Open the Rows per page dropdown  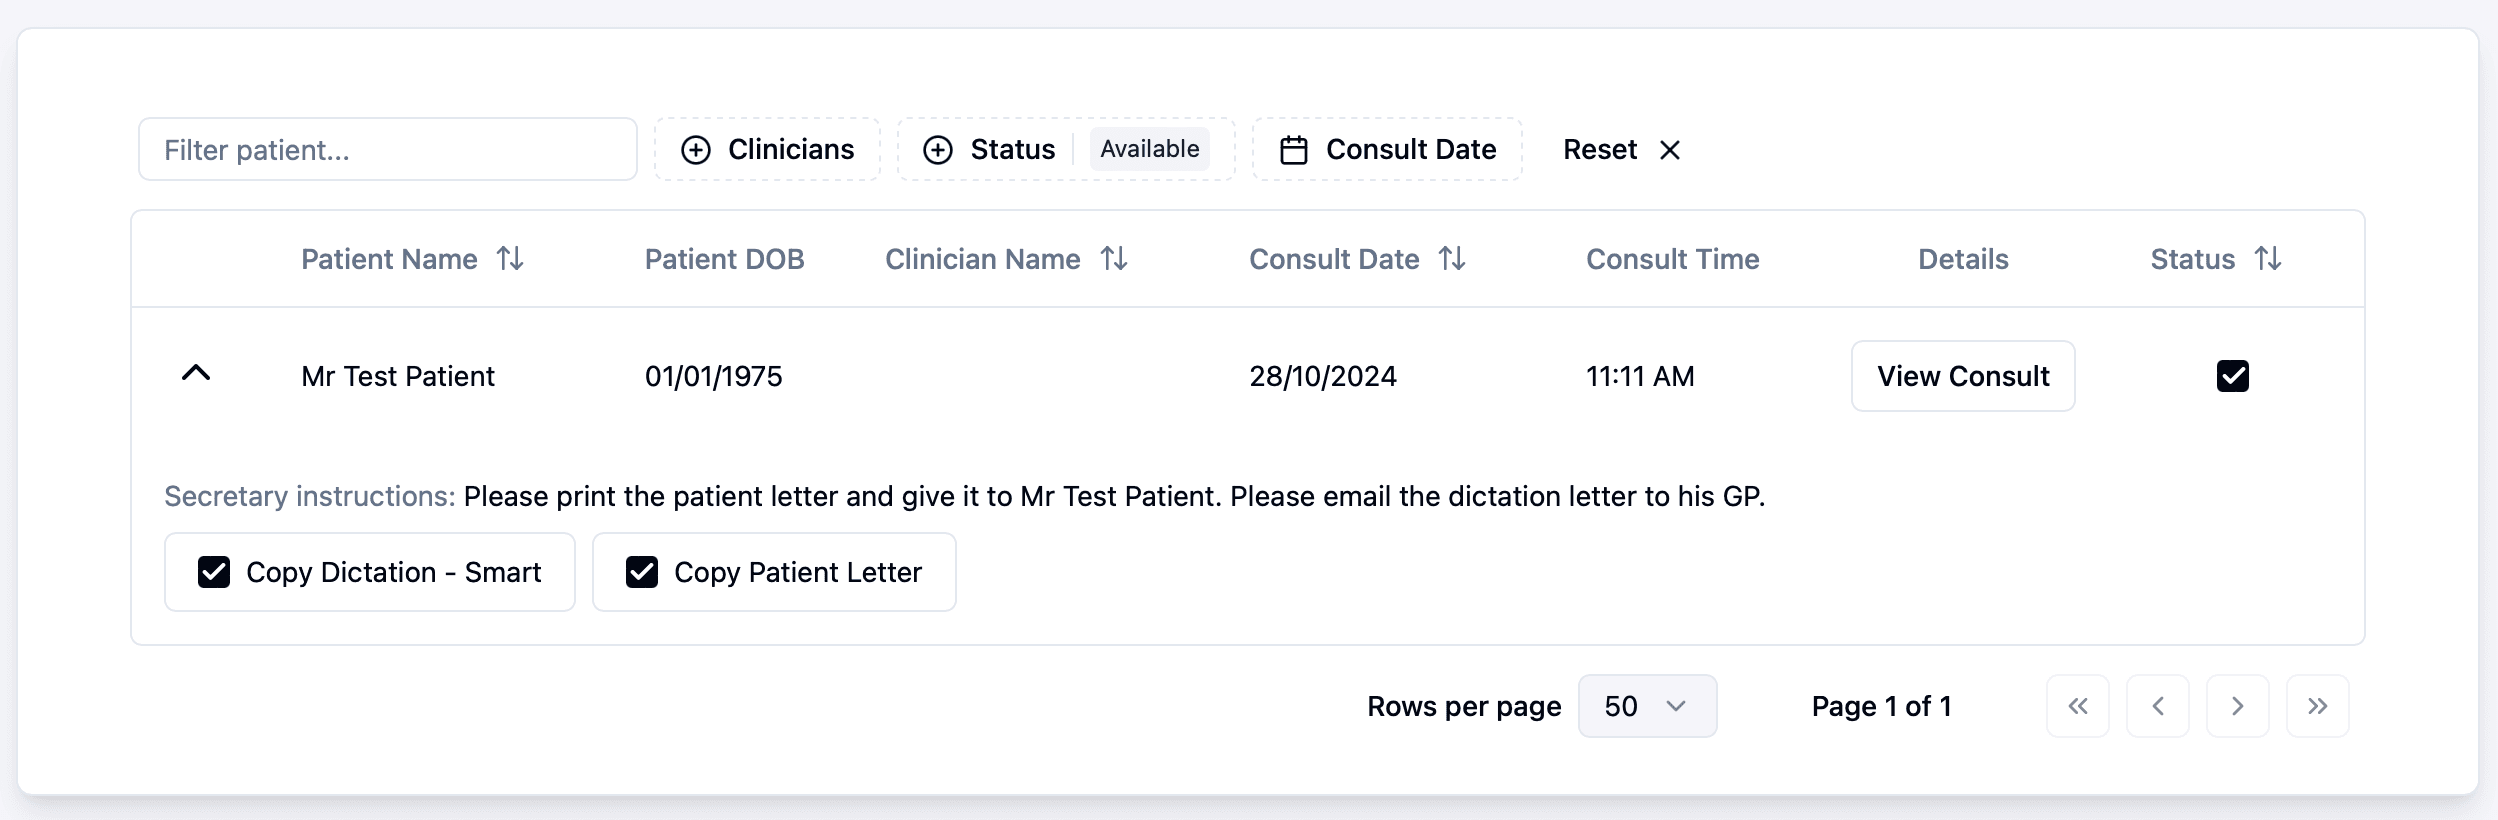(x=1648, y=706)
